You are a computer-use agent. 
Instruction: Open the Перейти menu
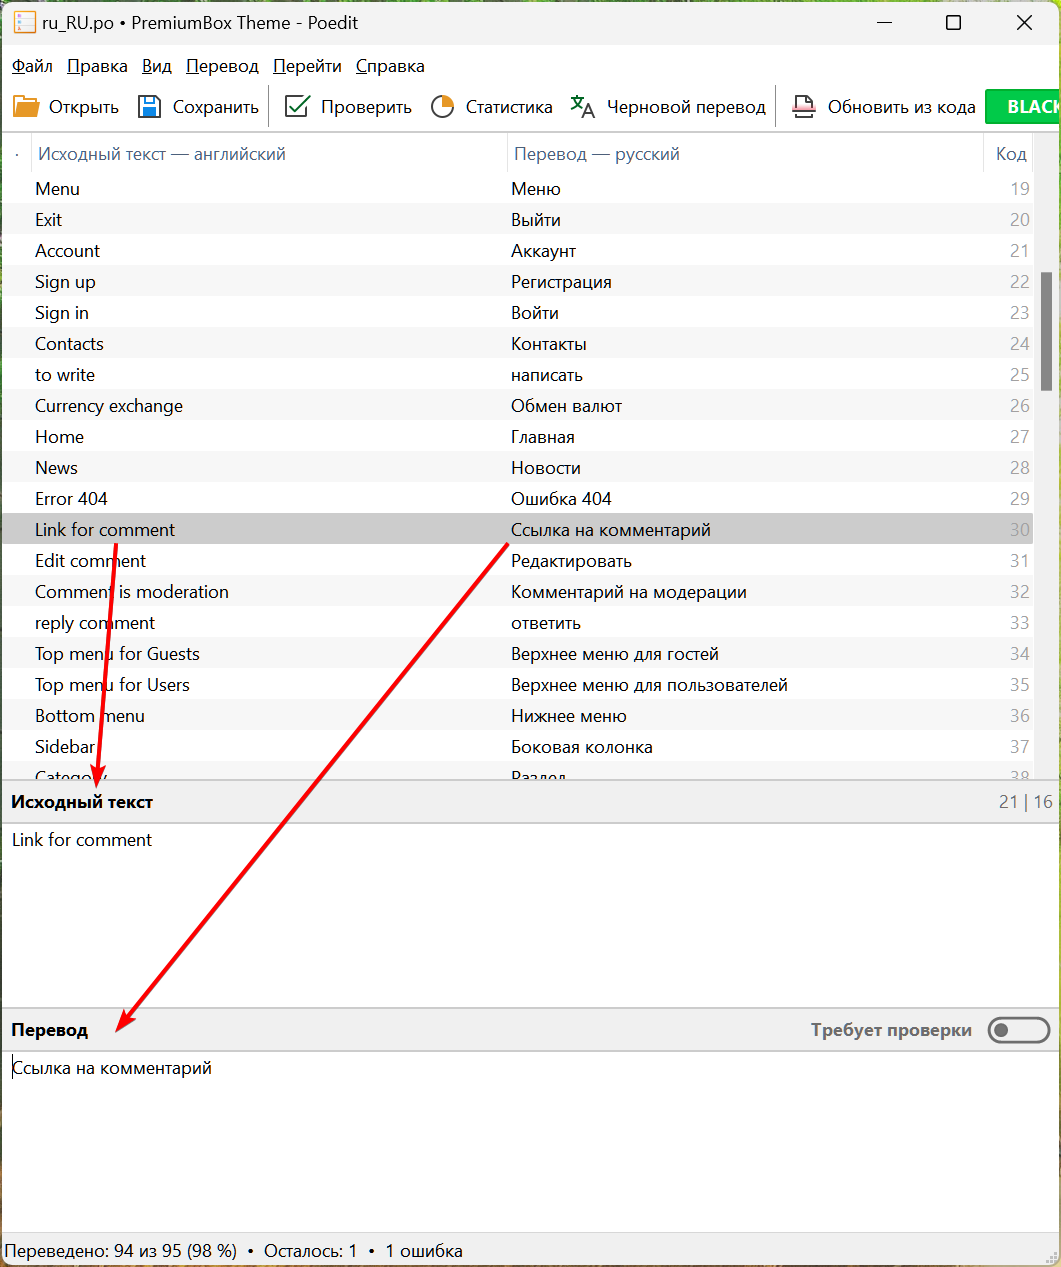307,66
